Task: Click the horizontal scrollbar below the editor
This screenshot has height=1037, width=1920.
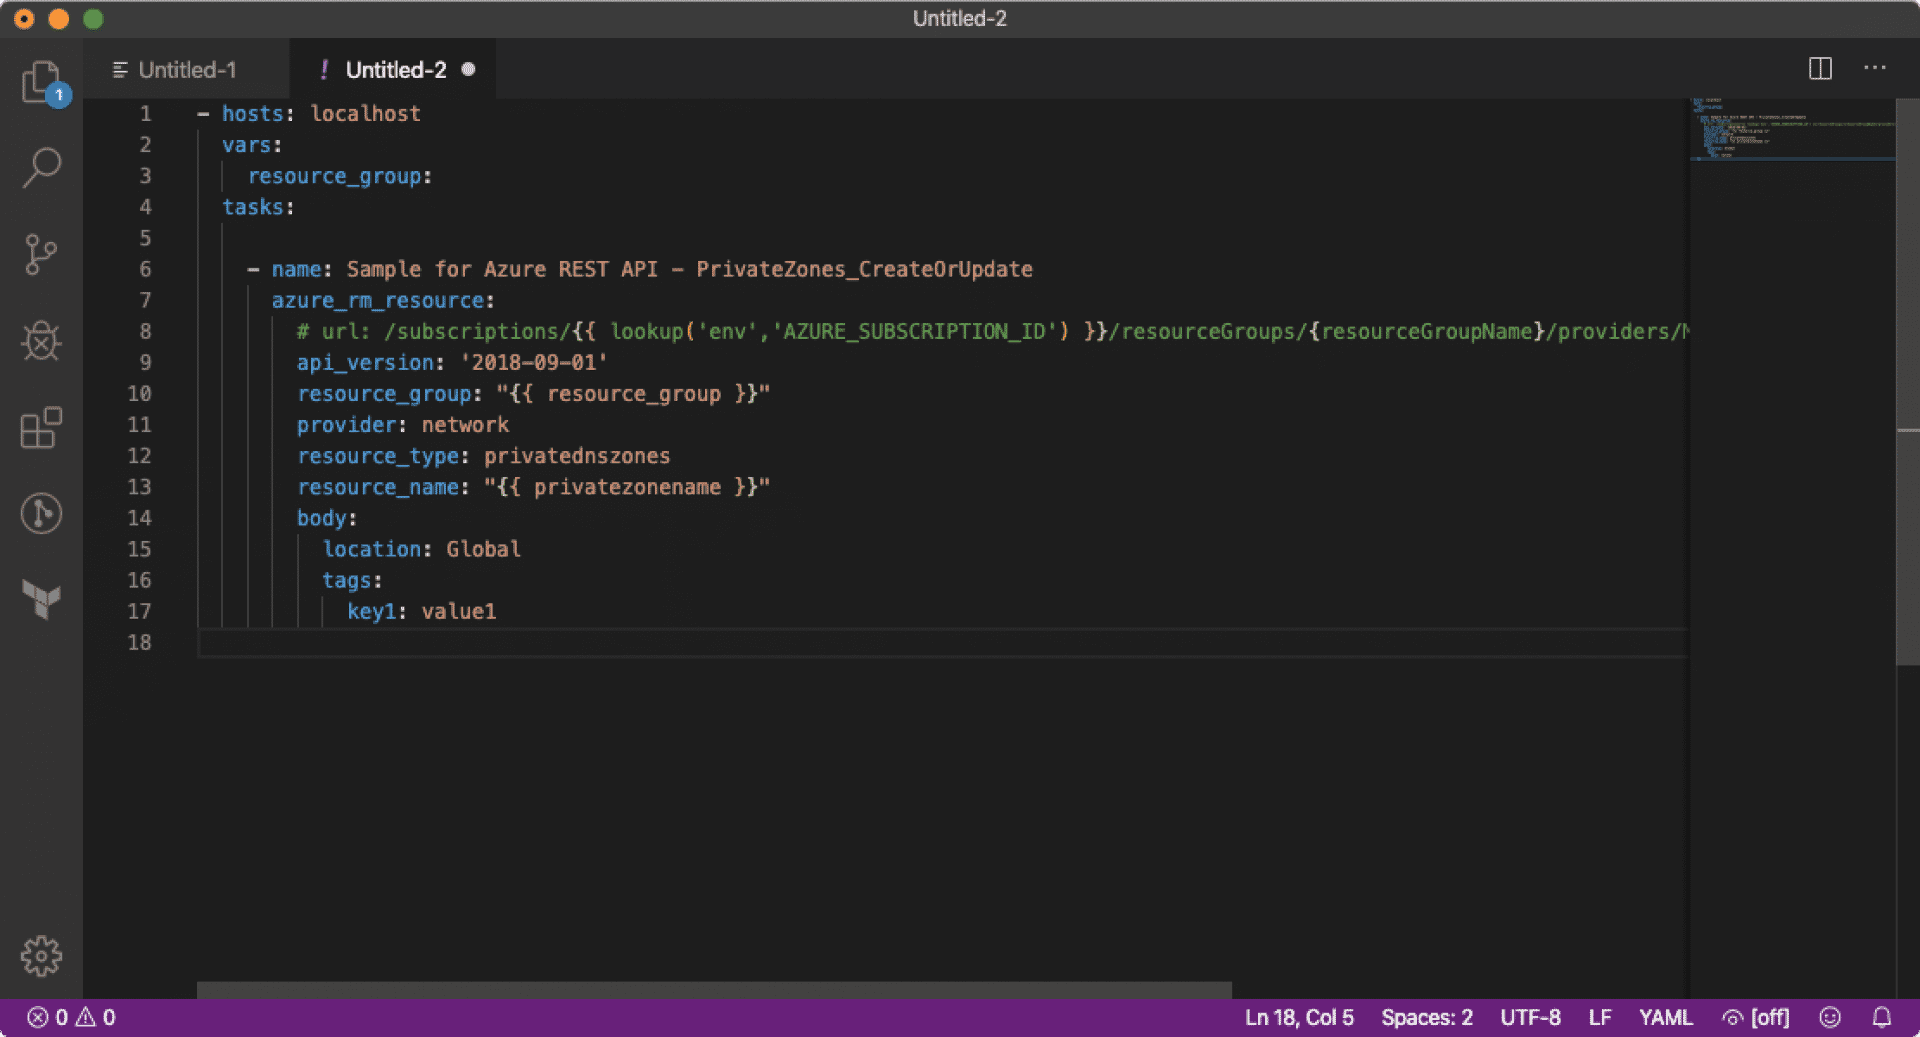Action: (x=714, y=990)
